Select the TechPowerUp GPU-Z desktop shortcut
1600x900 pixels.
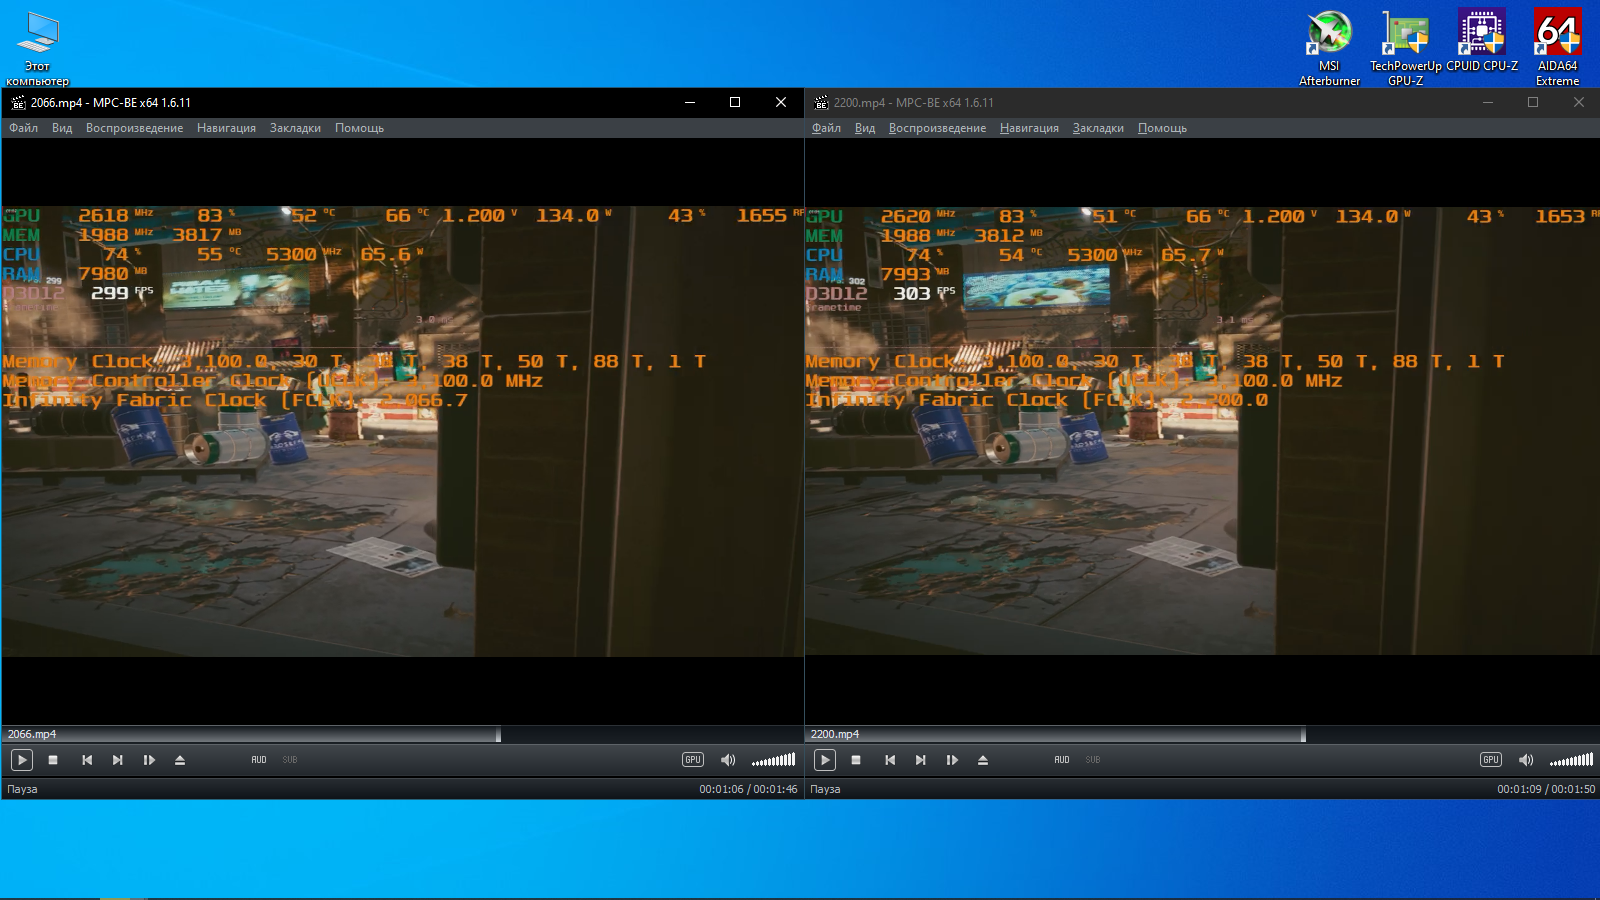click(x=1405, y=47)
